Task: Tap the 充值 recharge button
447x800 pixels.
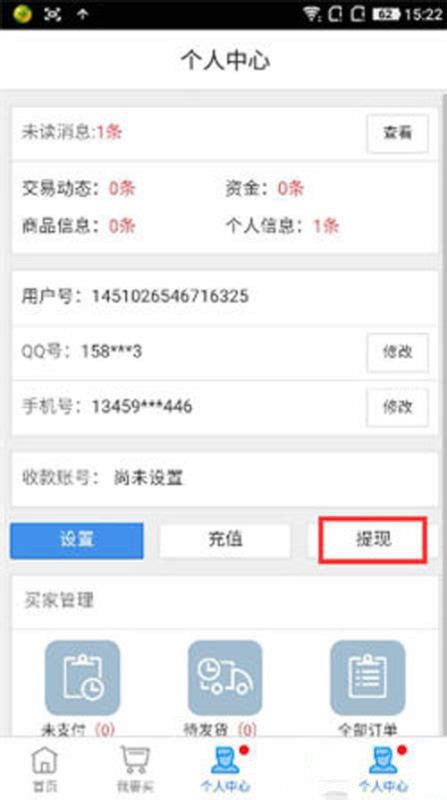Action: [225, 540]
